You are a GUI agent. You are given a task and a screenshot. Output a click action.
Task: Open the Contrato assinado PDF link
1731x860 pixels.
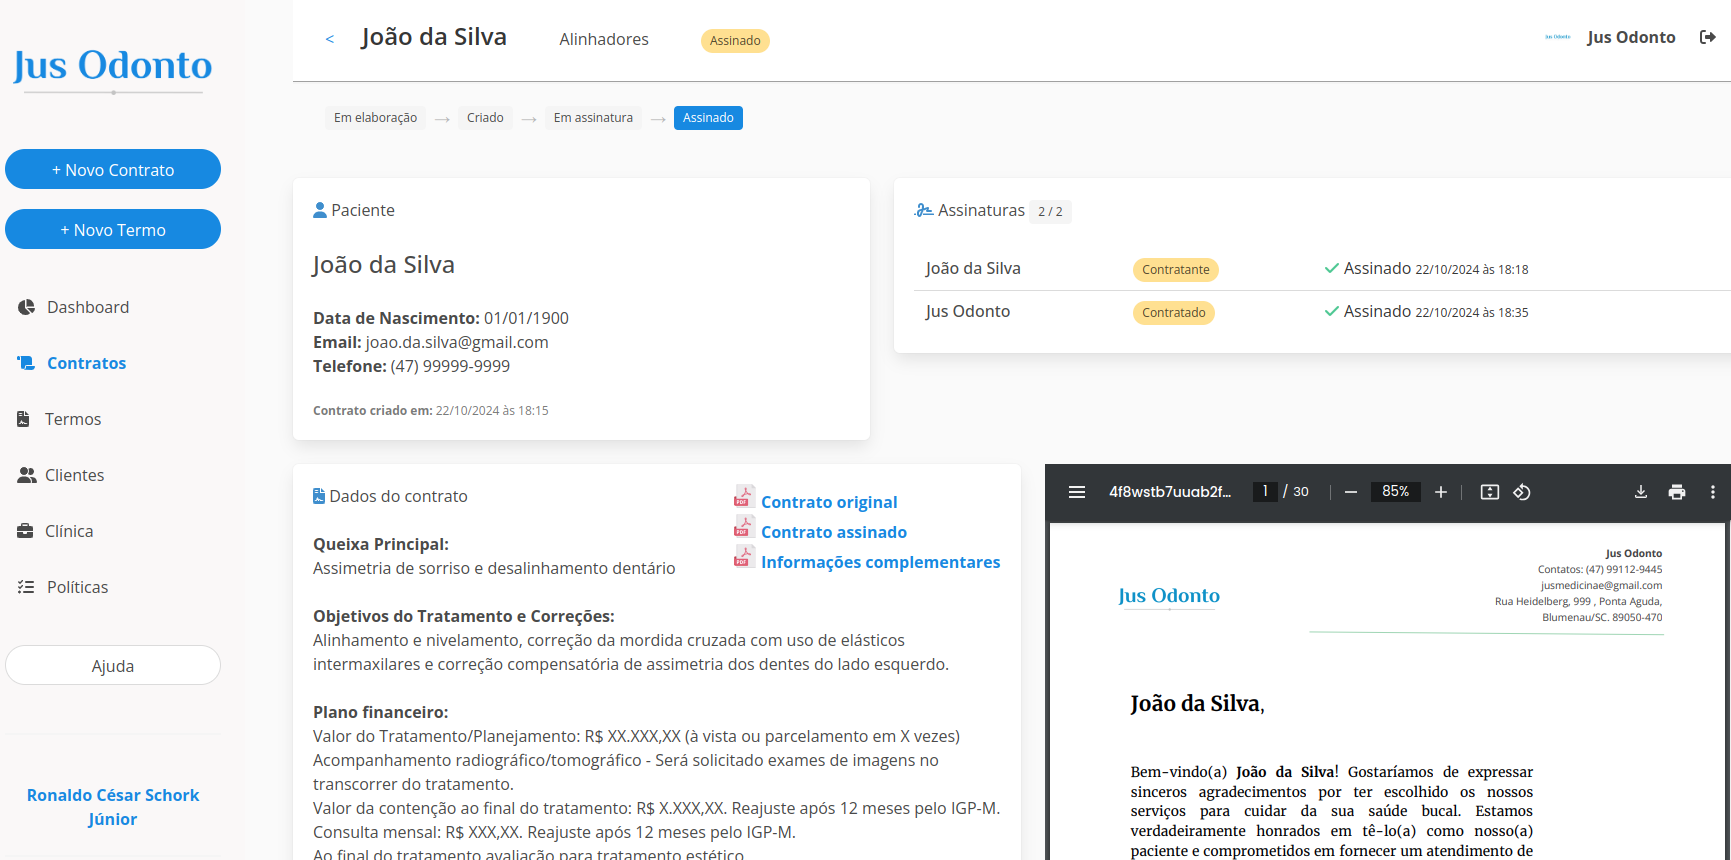(833, 532)
